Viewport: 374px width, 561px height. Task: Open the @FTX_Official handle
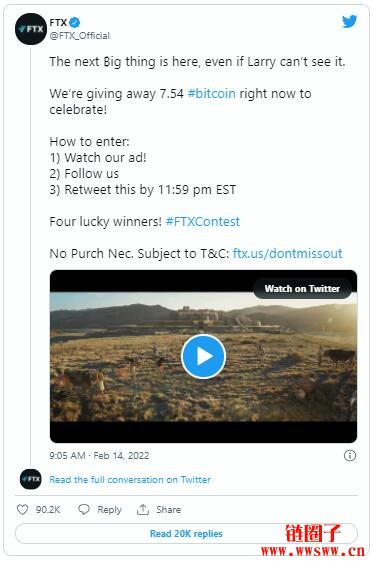point(79,36)
